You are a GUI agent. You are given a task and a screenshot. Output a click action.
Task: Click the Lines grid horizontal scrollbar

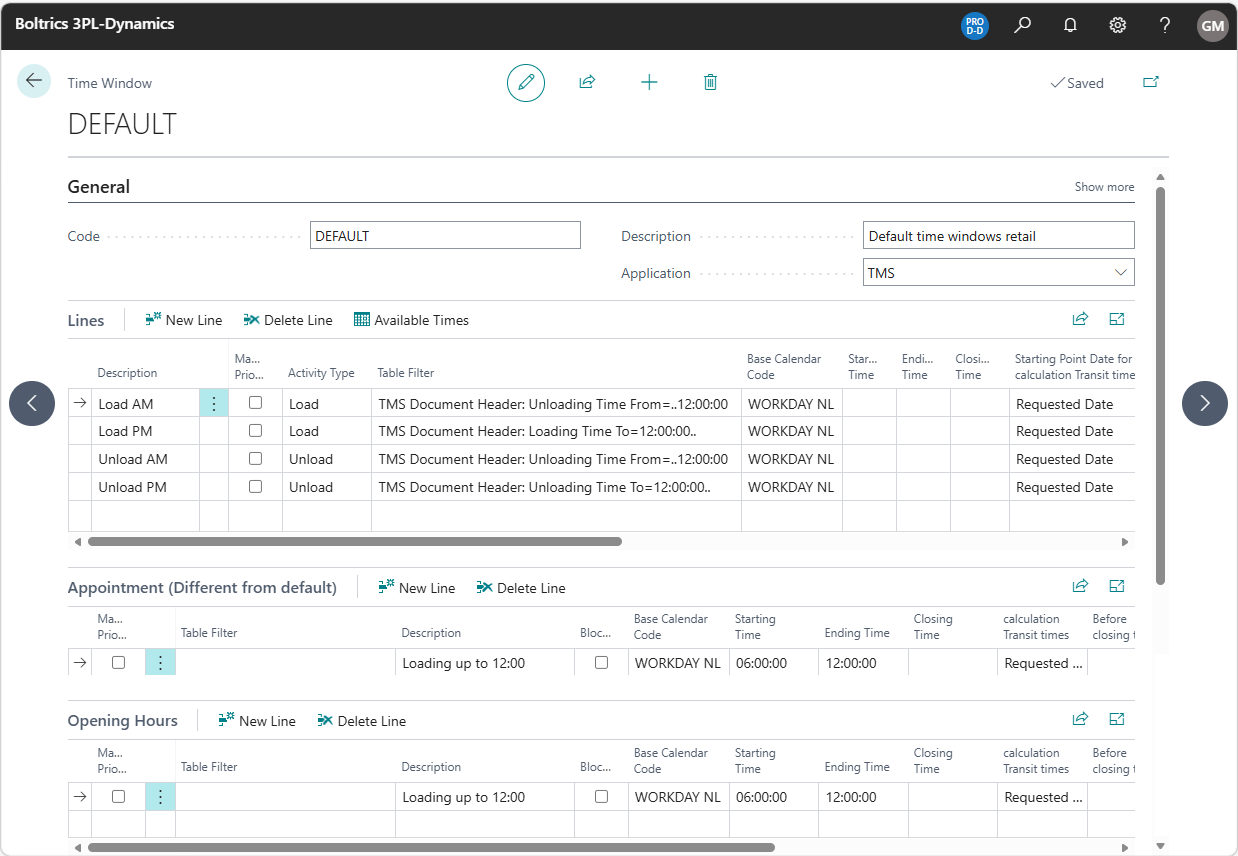pos(355,542)
